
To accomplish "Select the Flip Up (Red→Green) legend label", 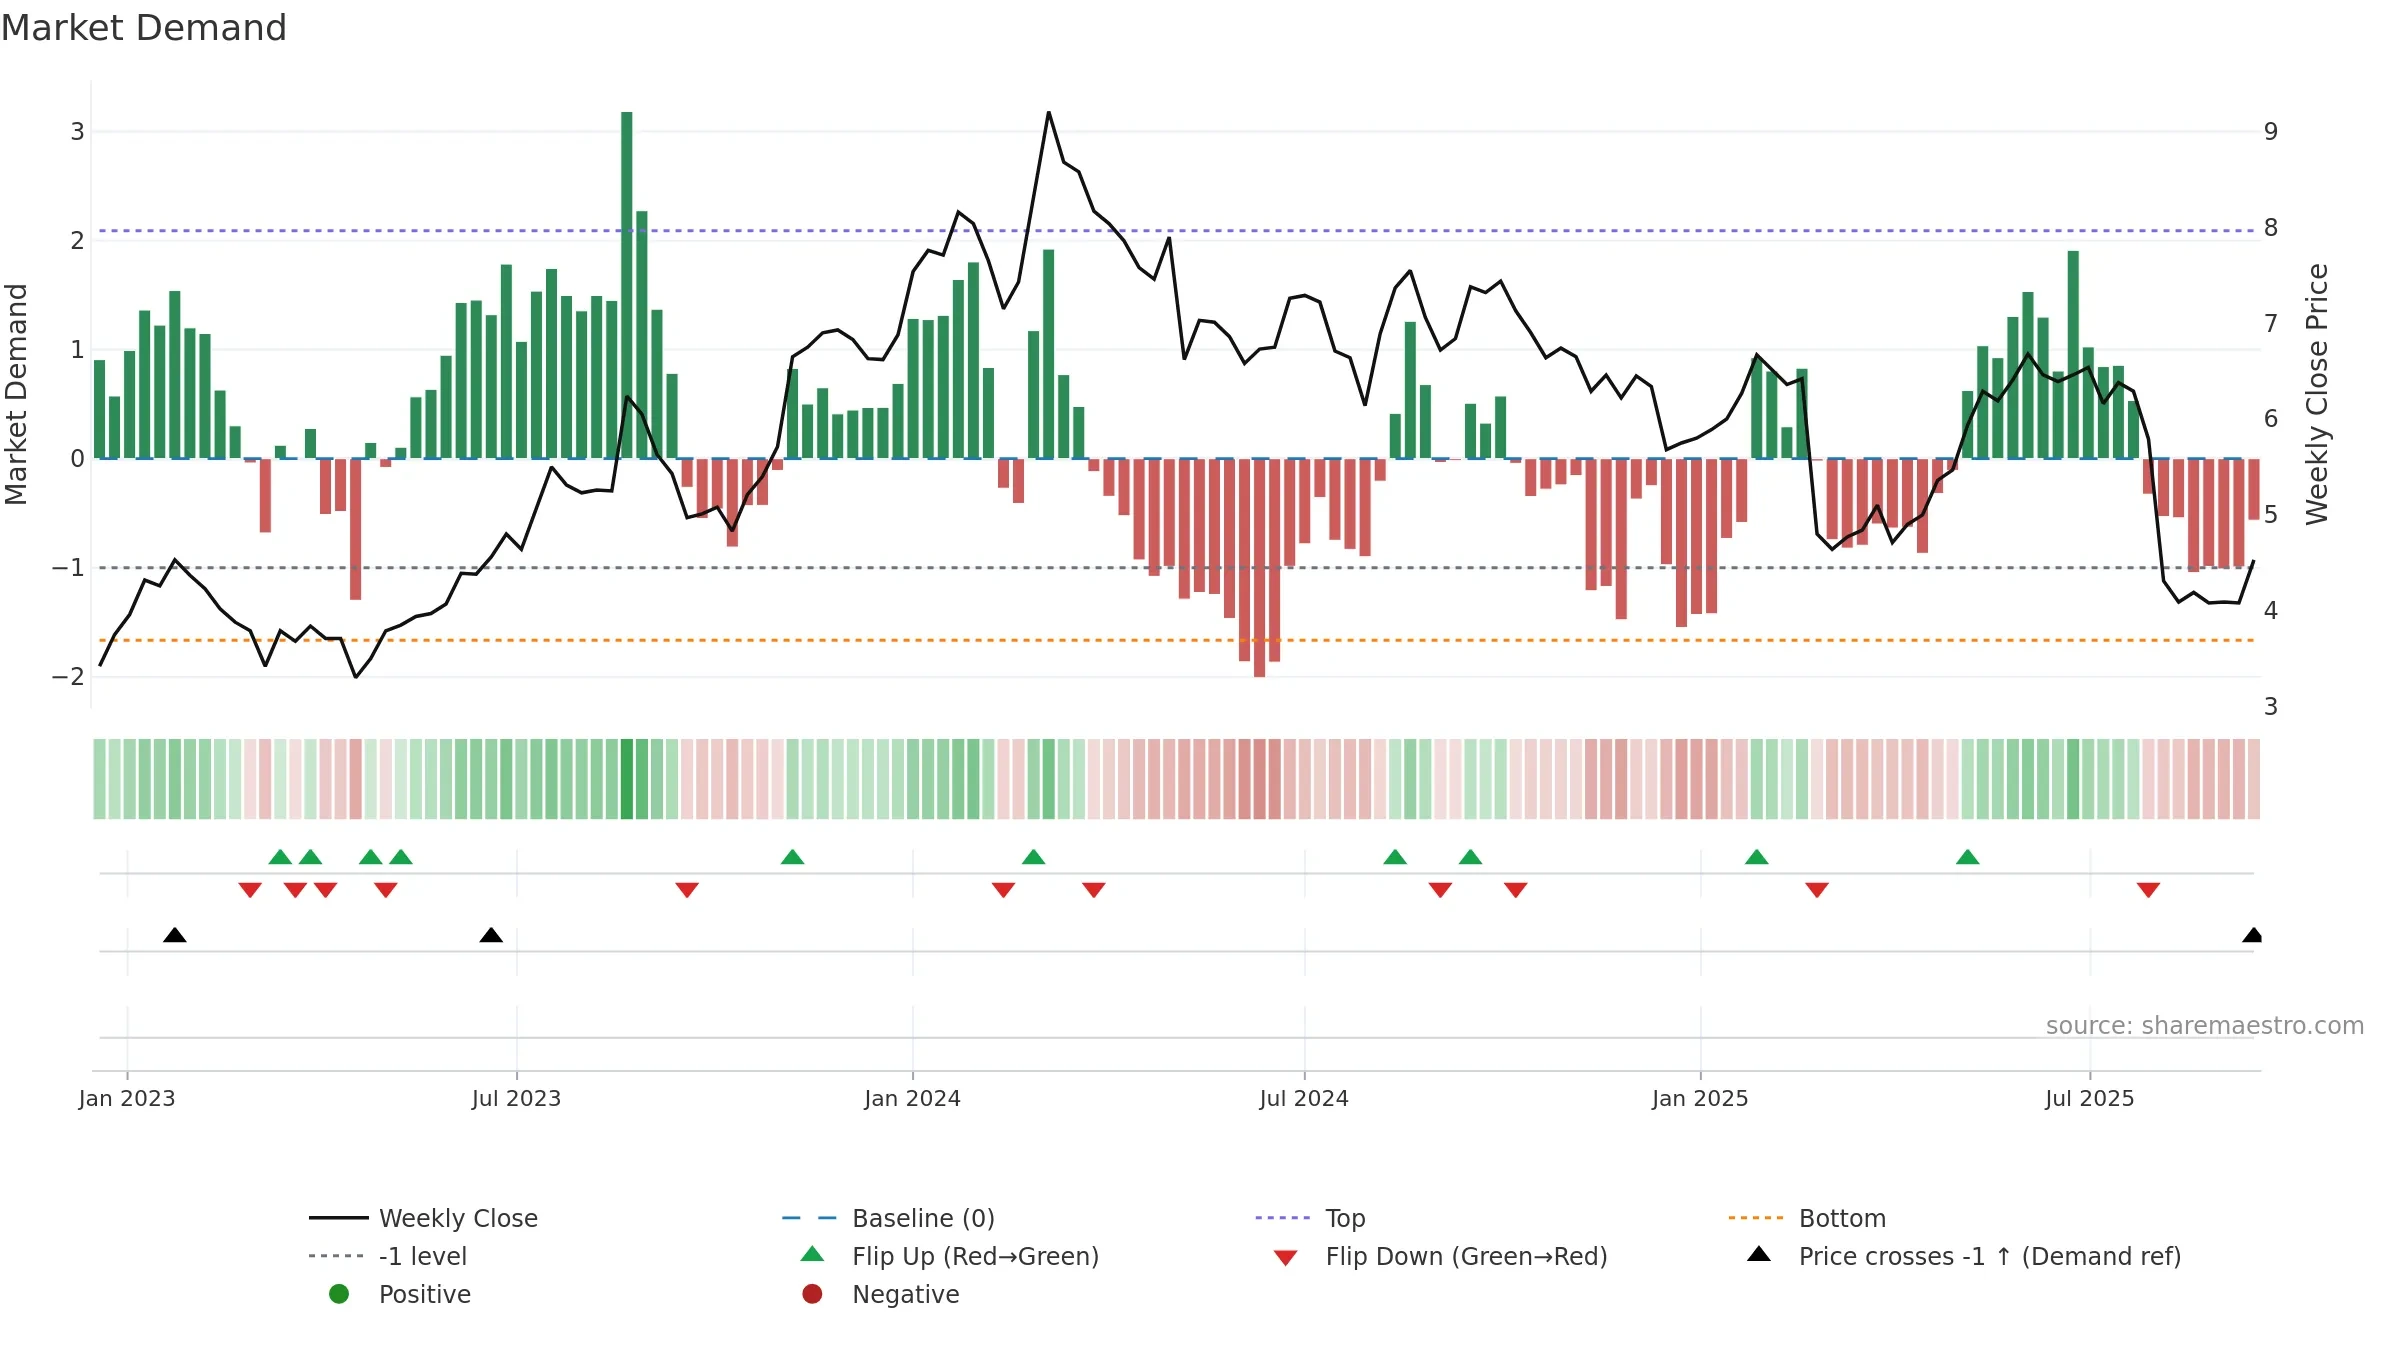I will coord(975,1256).
